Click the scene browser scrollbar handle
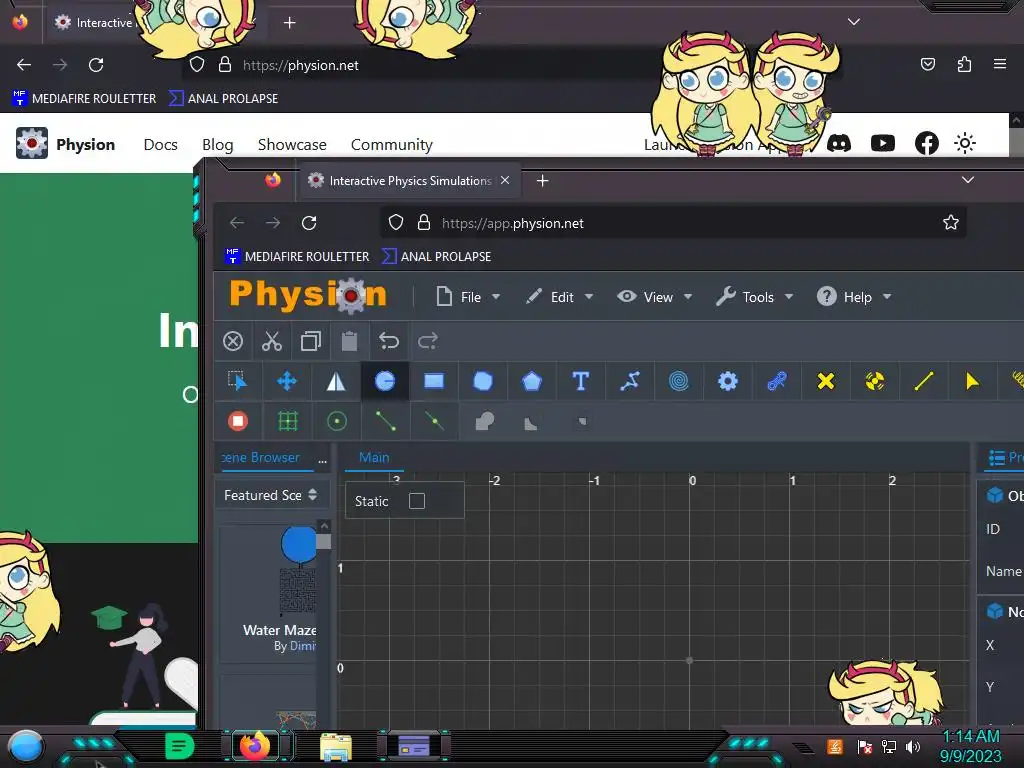The image size is (1024, 768). click(324, 541)
